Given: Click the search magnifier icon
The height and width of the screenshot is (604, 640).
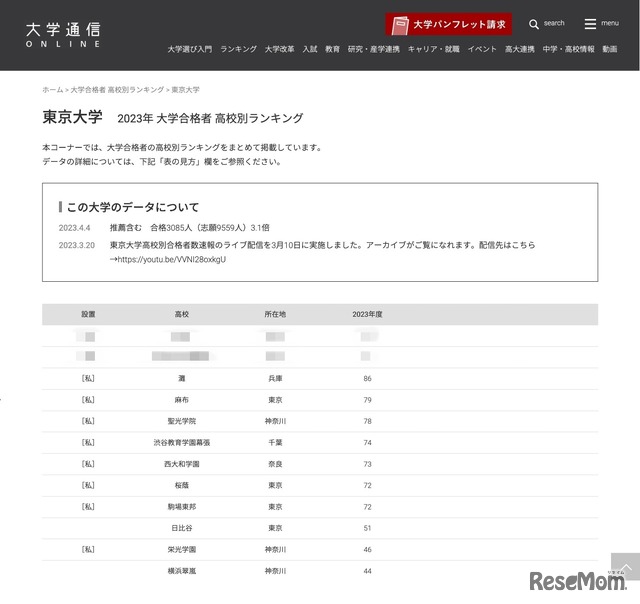Looking at the screenshot, I should point(534,24).
